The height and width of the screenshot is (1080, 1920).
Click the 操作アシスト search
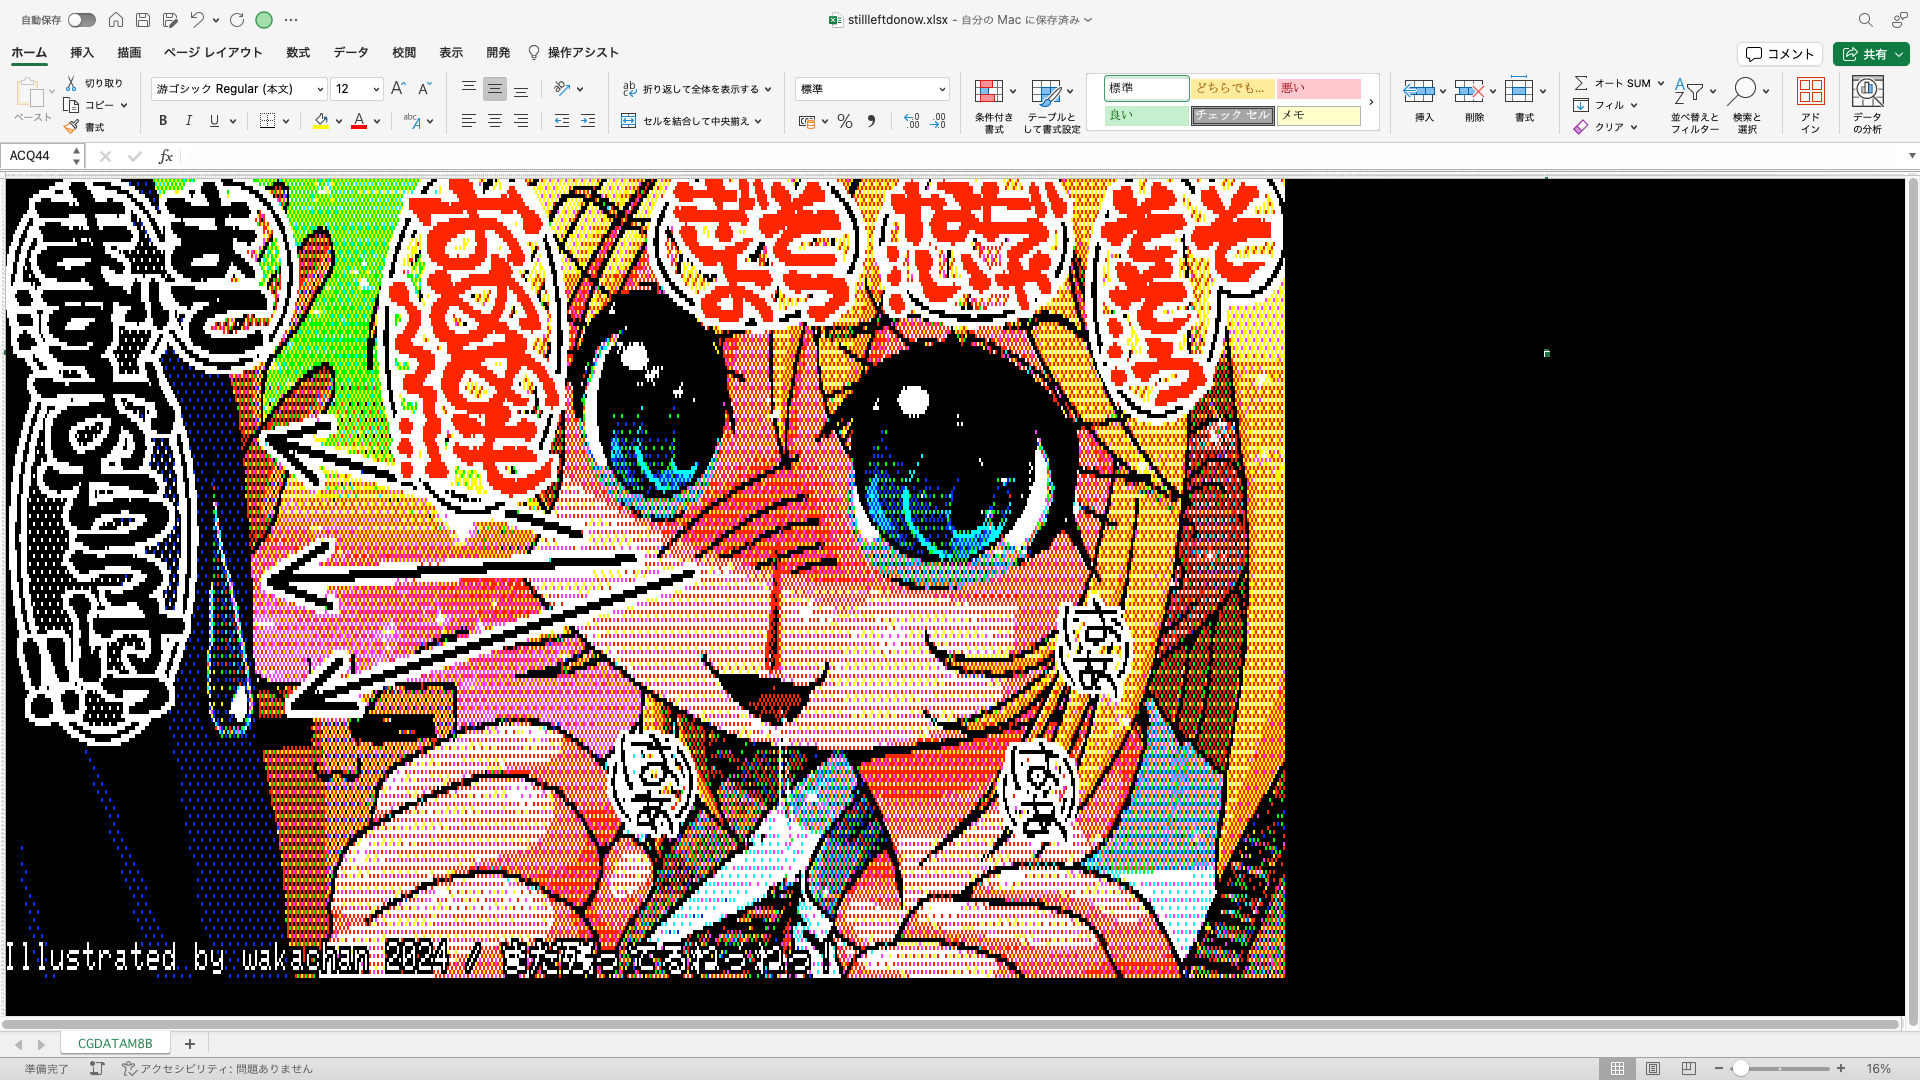point(574,53)
